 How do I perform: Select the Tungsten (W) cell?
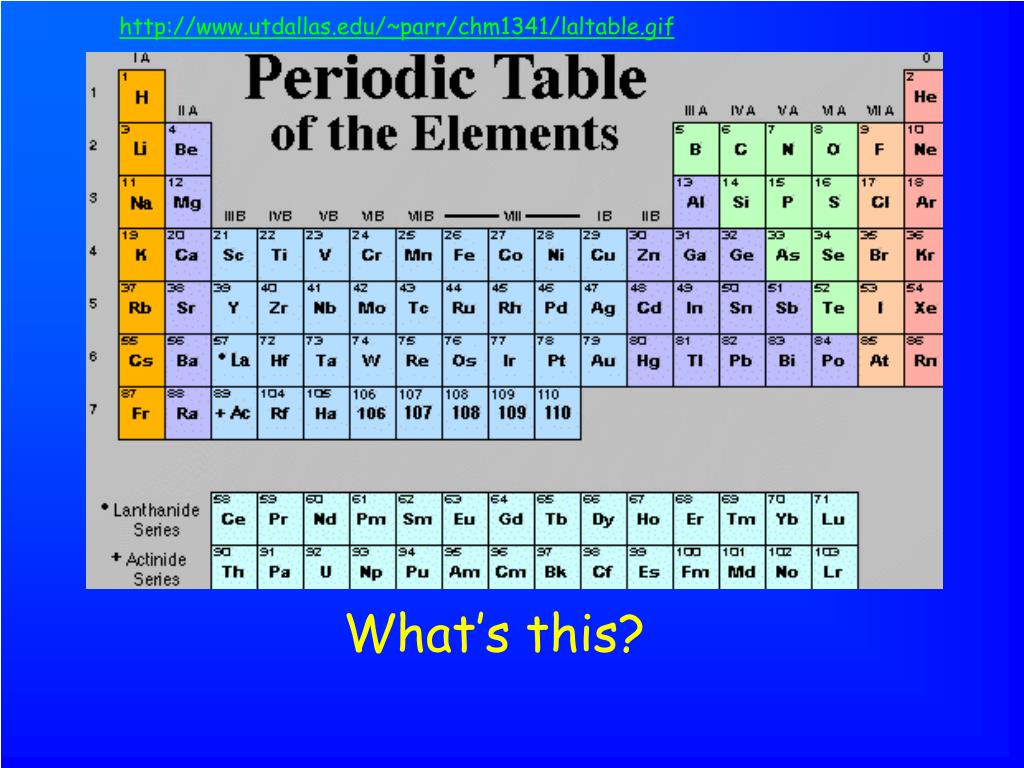pyautogui.click(x=373, y=360)
